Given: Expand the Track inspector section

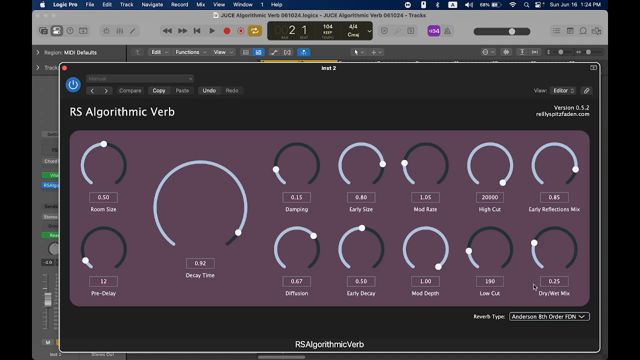Looking at the screenshot, I should click(38, 67).
